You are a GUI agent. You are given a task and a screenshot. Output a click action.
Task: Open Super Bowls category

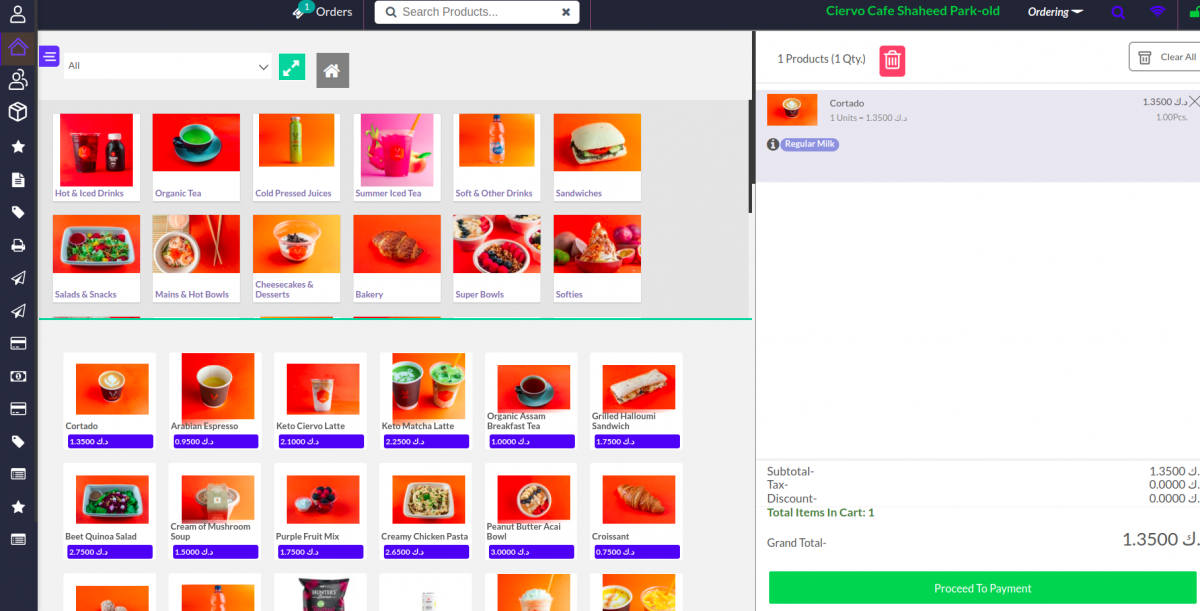(x=497, y=258)
